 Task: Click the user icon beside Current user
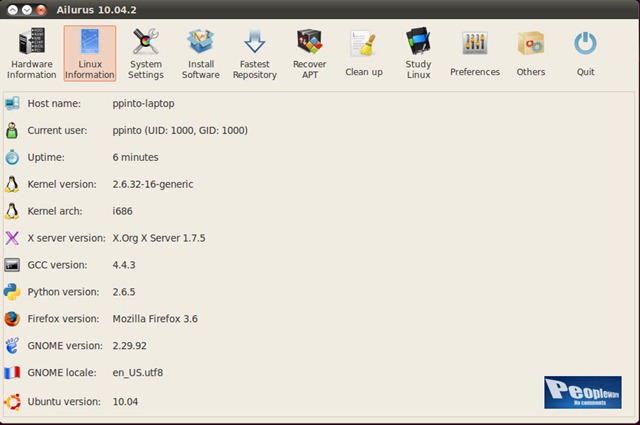click(12, 131)
